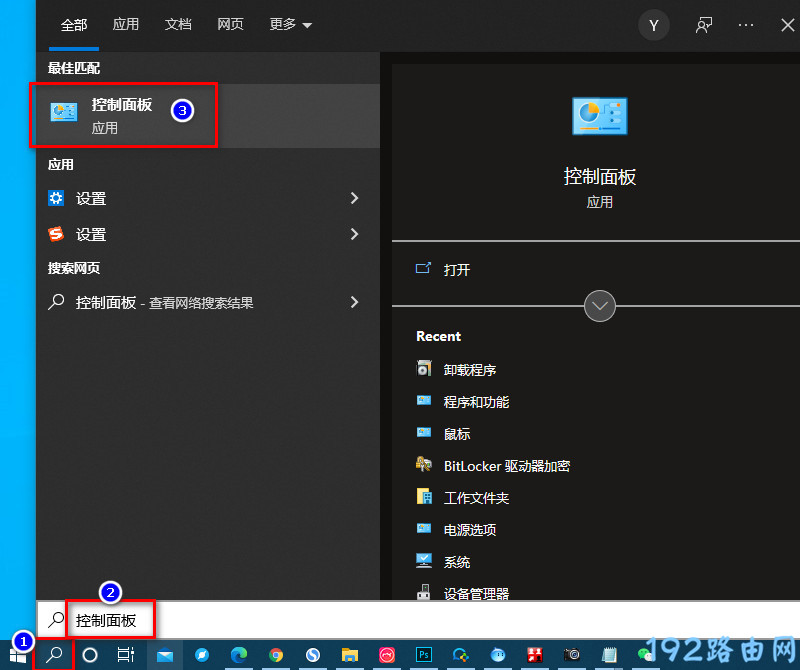Viewport: 800px width, 670px height.
Task: Open the Windows Start menu
Action: click(18, 655)
